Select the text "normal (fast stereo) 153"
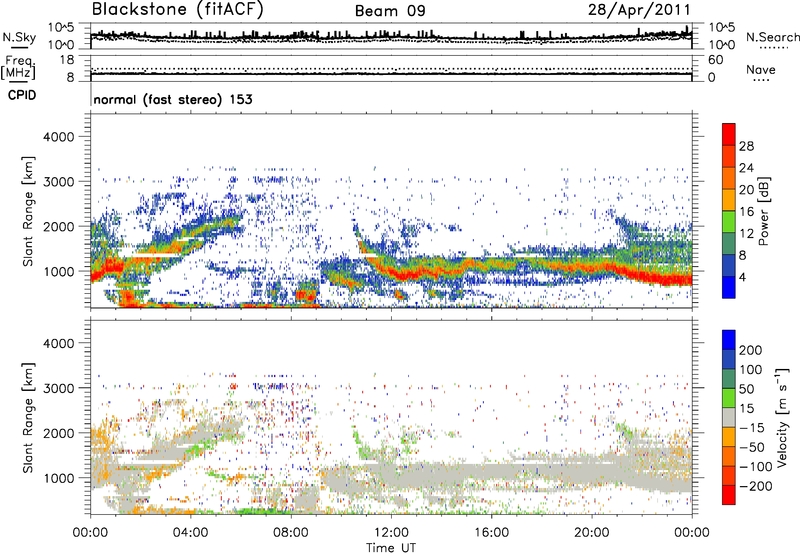This screenshot has height=554, width=800. click(x=173, y=99)
